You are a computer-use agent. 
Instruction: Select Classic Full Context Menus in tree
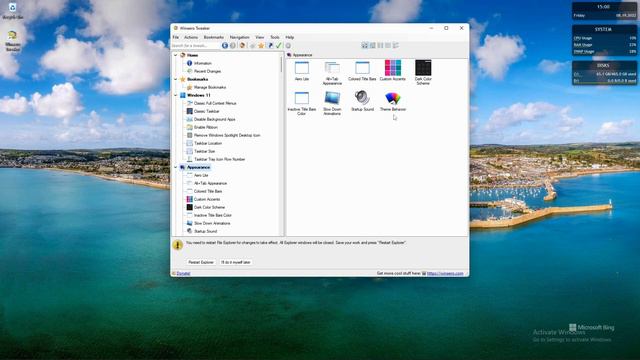click(x=215, y=103)
